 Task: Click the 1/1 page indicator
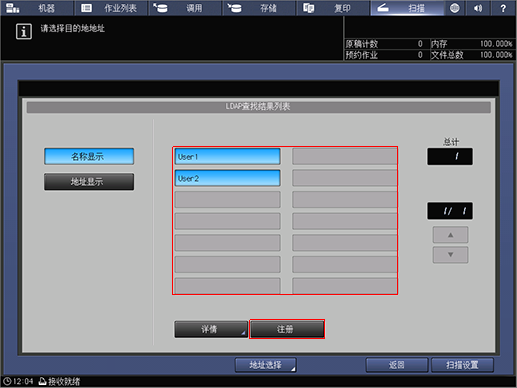click(x=450, y=211)
